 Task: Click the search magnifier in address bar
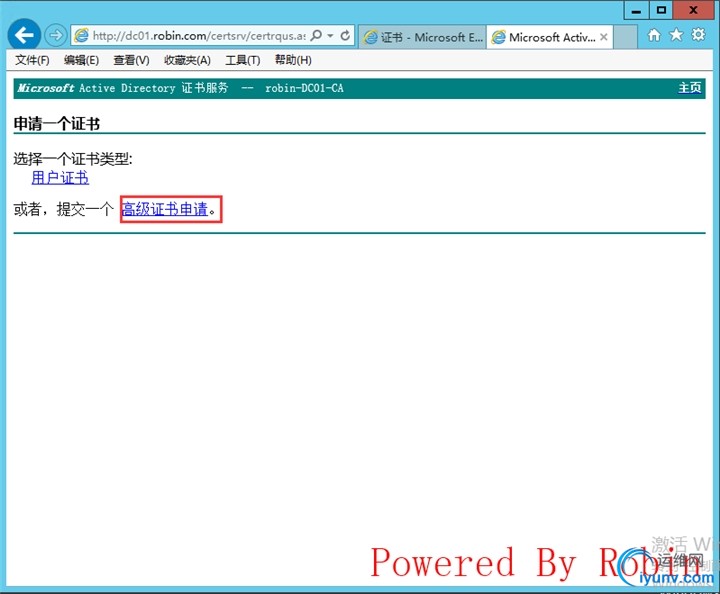316,35
